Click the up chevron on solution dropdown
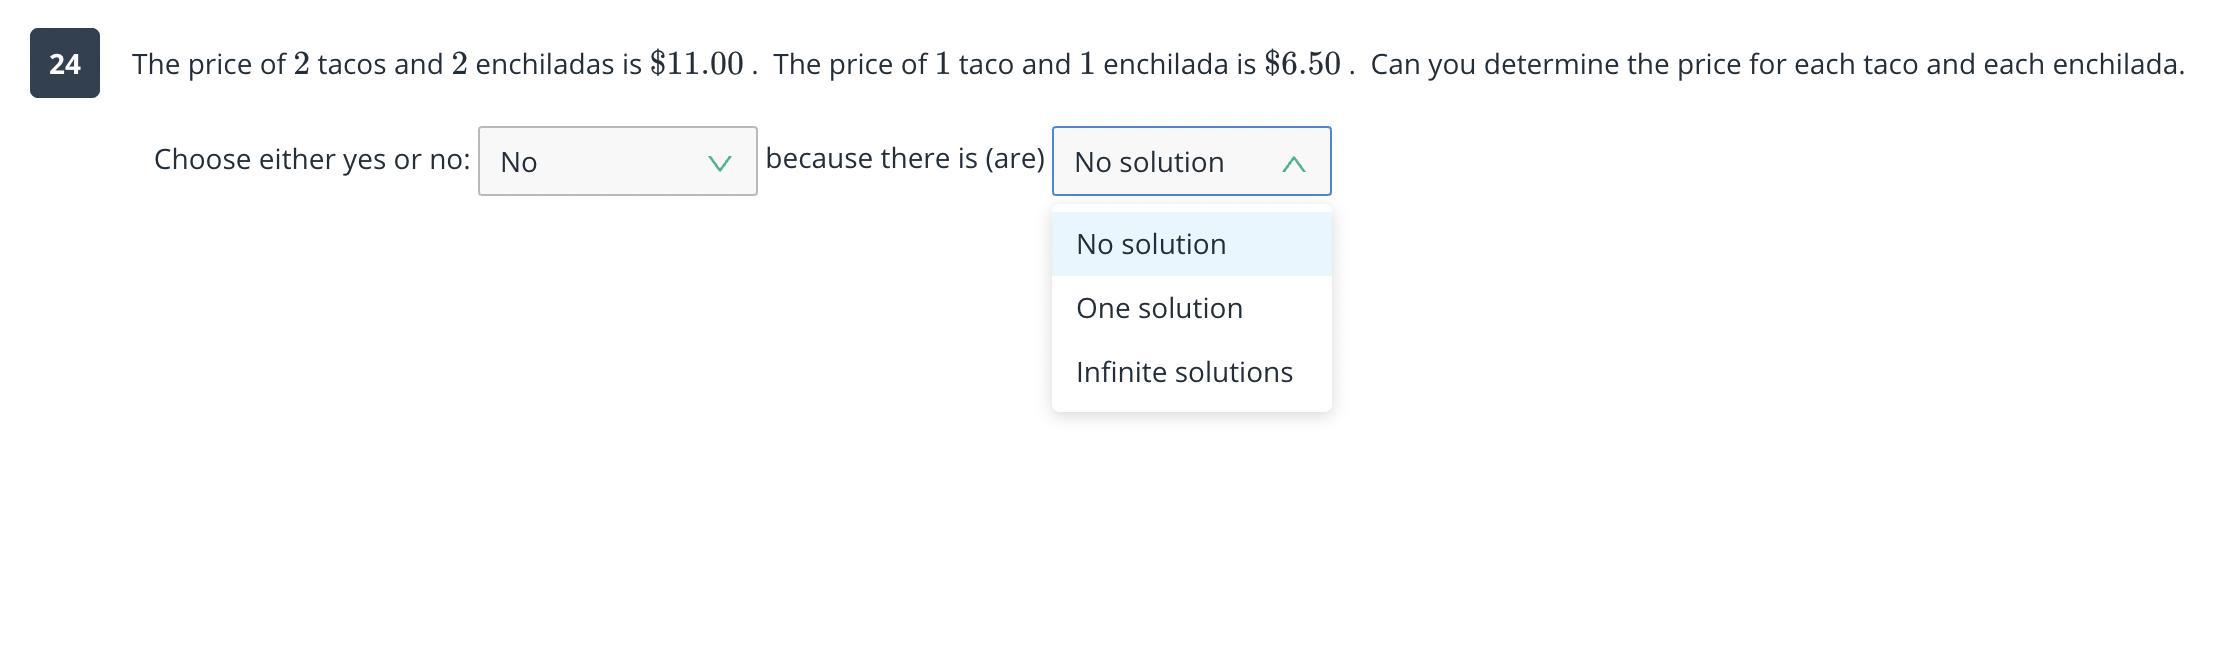Screen dimensions: 2240x660 (x=1293, y=163)
